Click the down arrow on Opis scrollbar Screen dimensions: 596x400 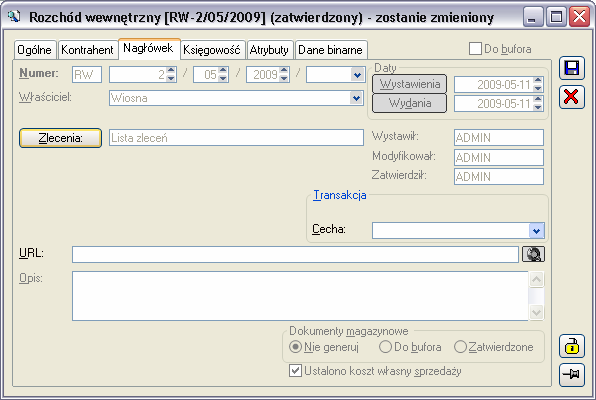pyautogui.click(x=536, y=313)
